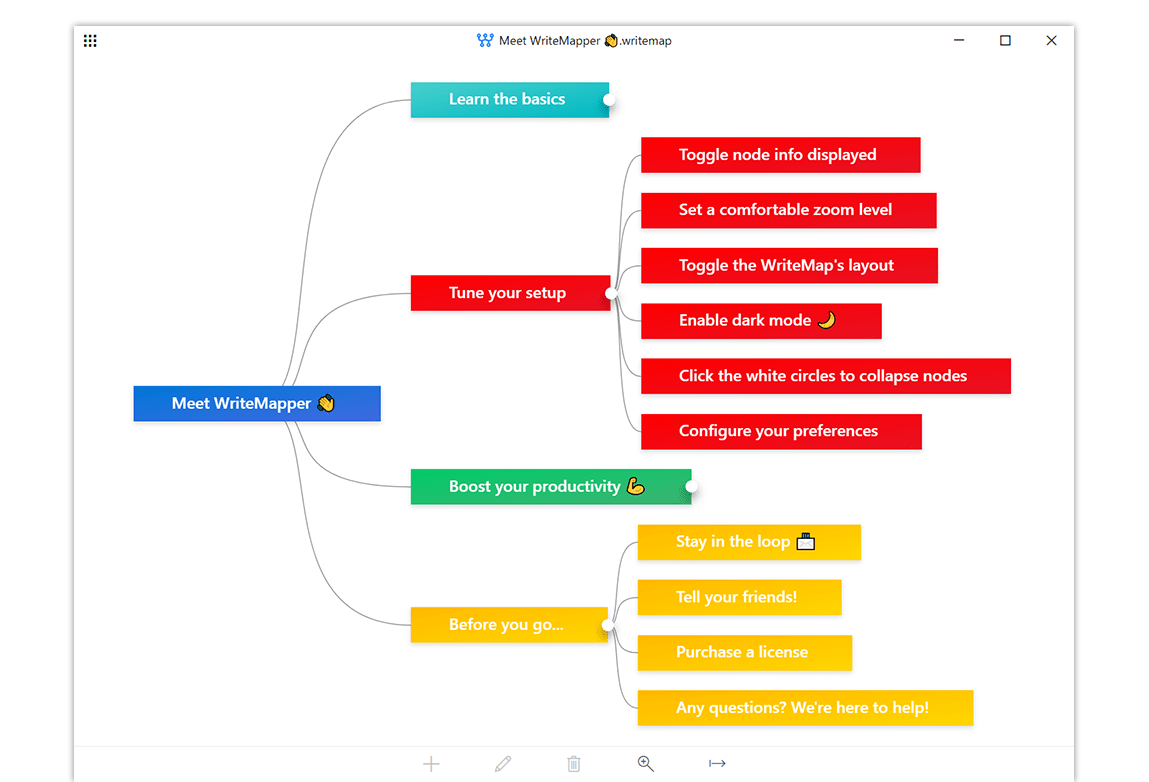Select Configure your preferences node

point(781,432)
